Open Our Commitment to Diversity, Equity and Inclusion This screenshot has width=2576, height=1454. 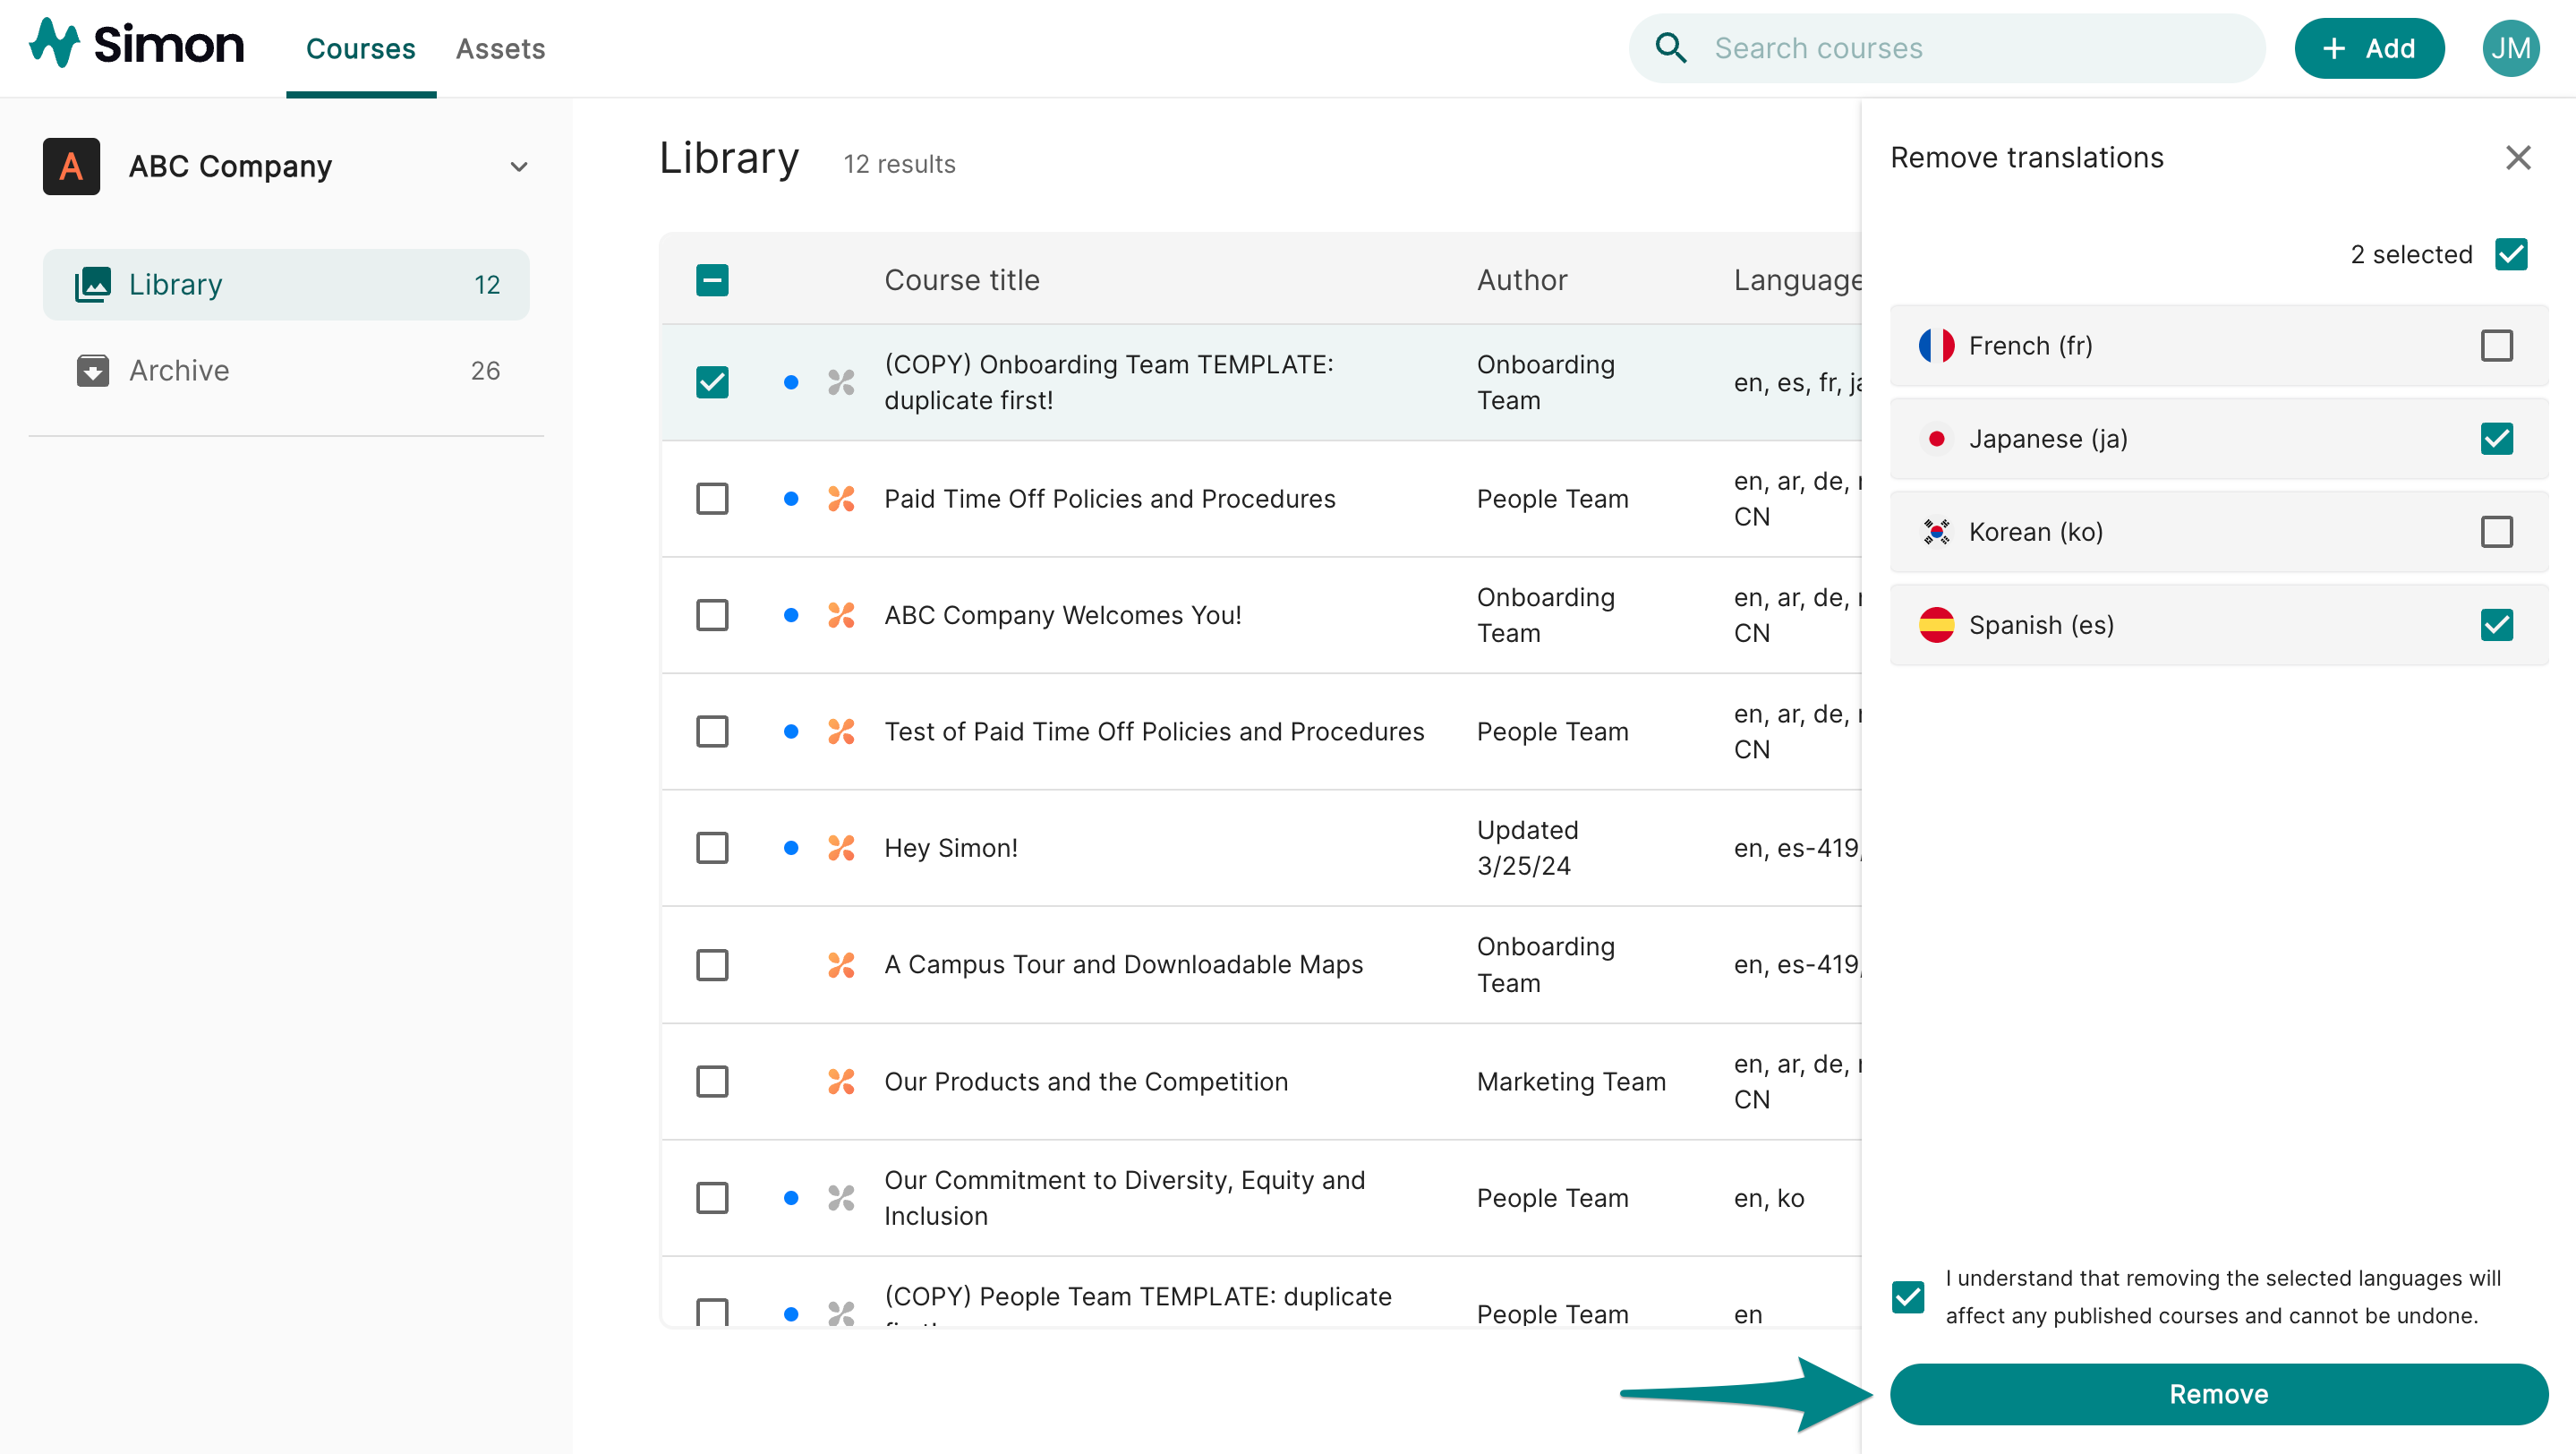[1124, 1197]
